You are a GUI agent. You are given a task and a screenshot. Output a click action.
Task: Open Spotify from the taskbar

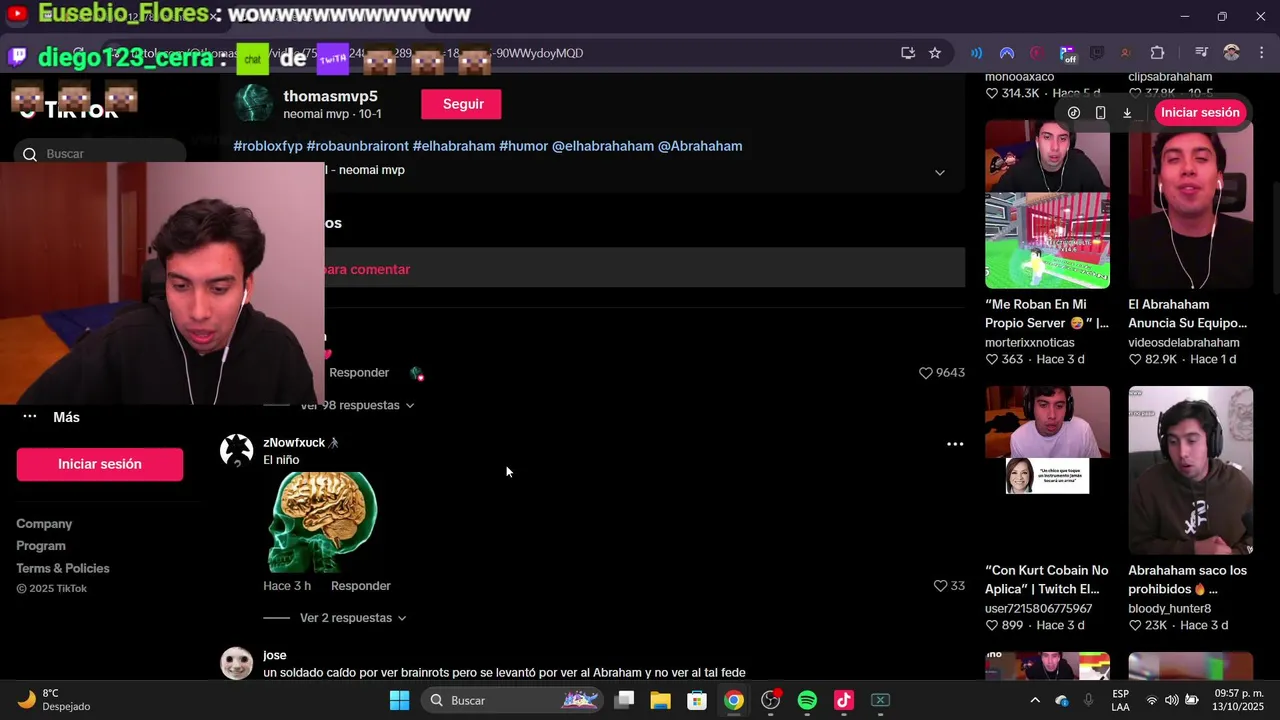point(807,700)
